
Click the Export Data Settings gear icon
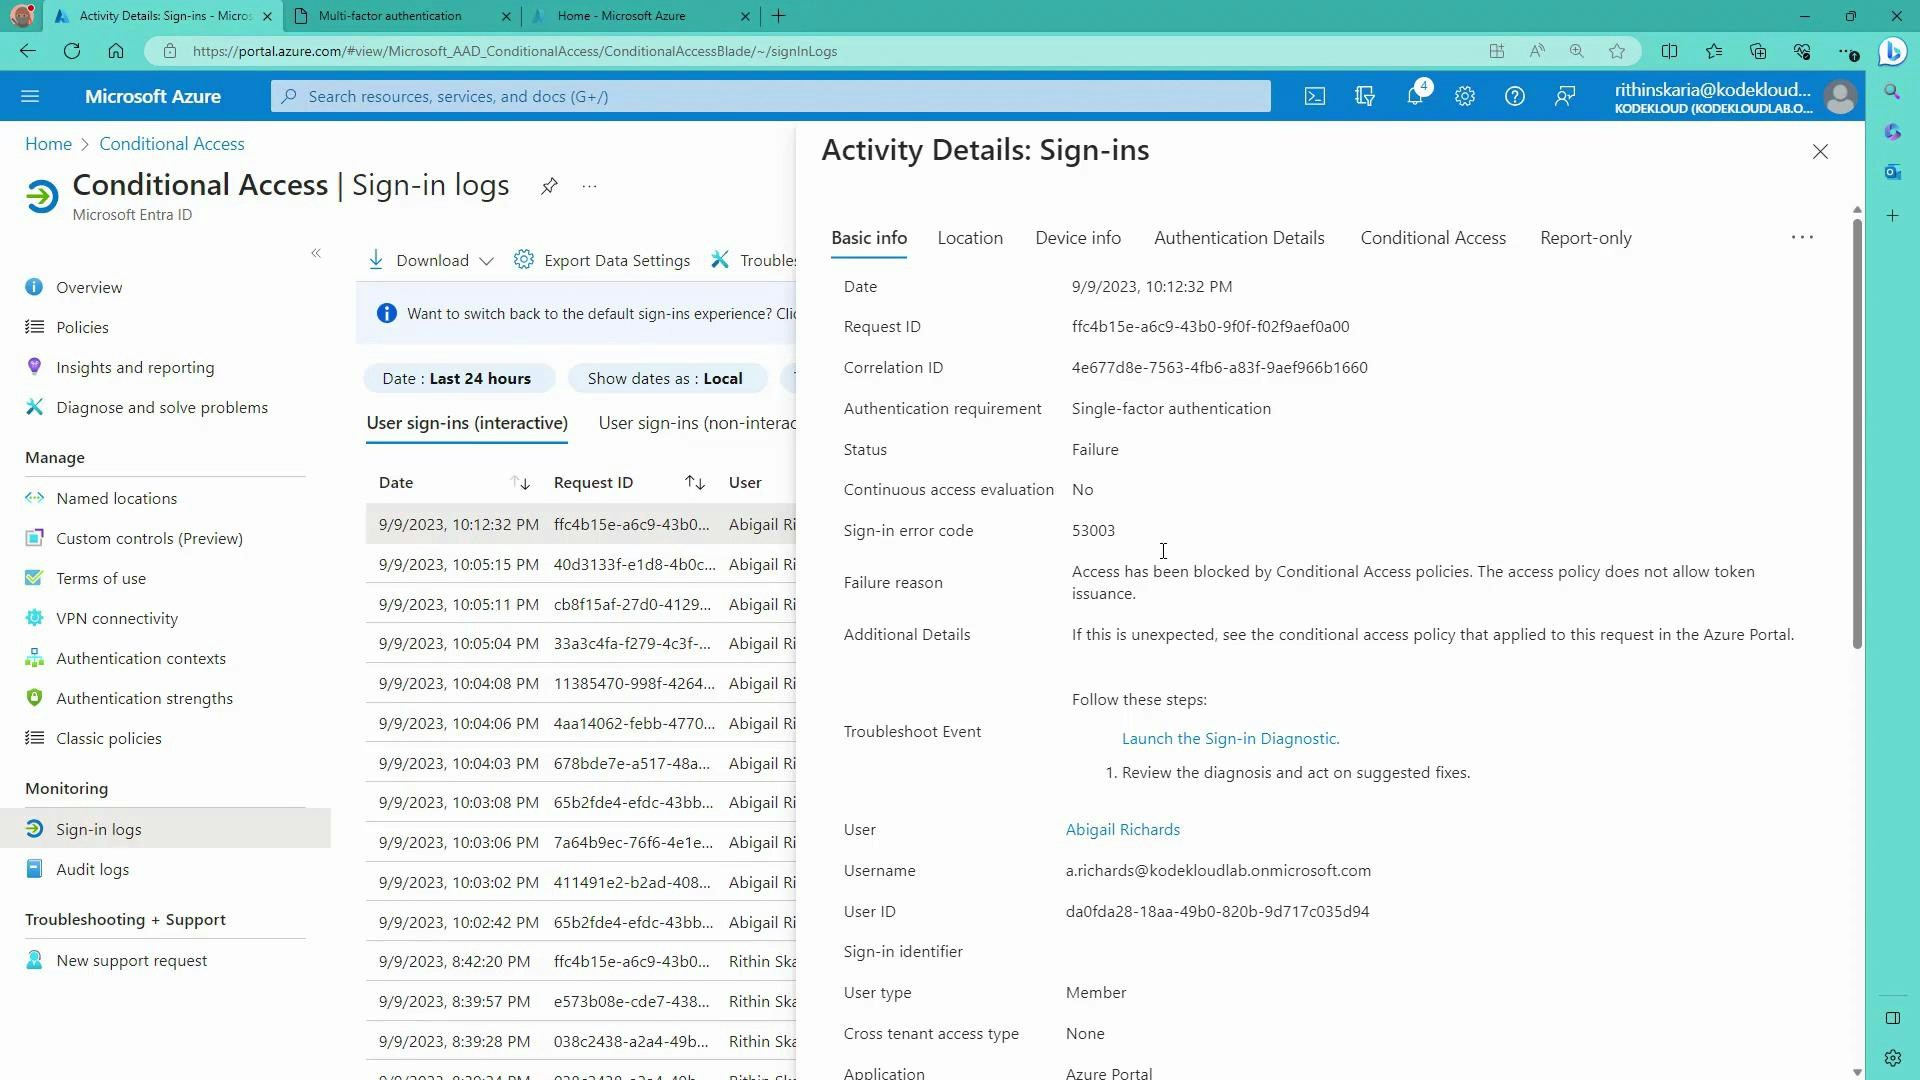click(524, 259)
